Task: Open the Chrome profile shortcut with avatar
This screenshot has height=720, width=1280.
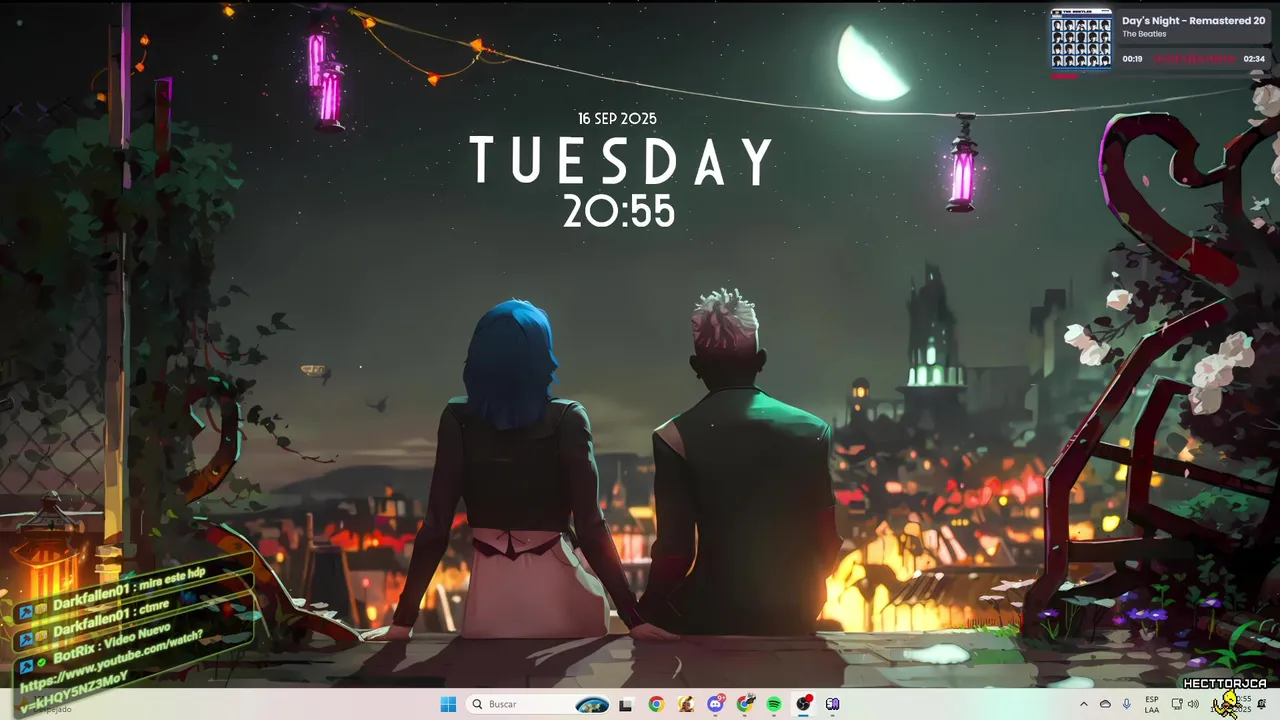Action: click(745, 704)
